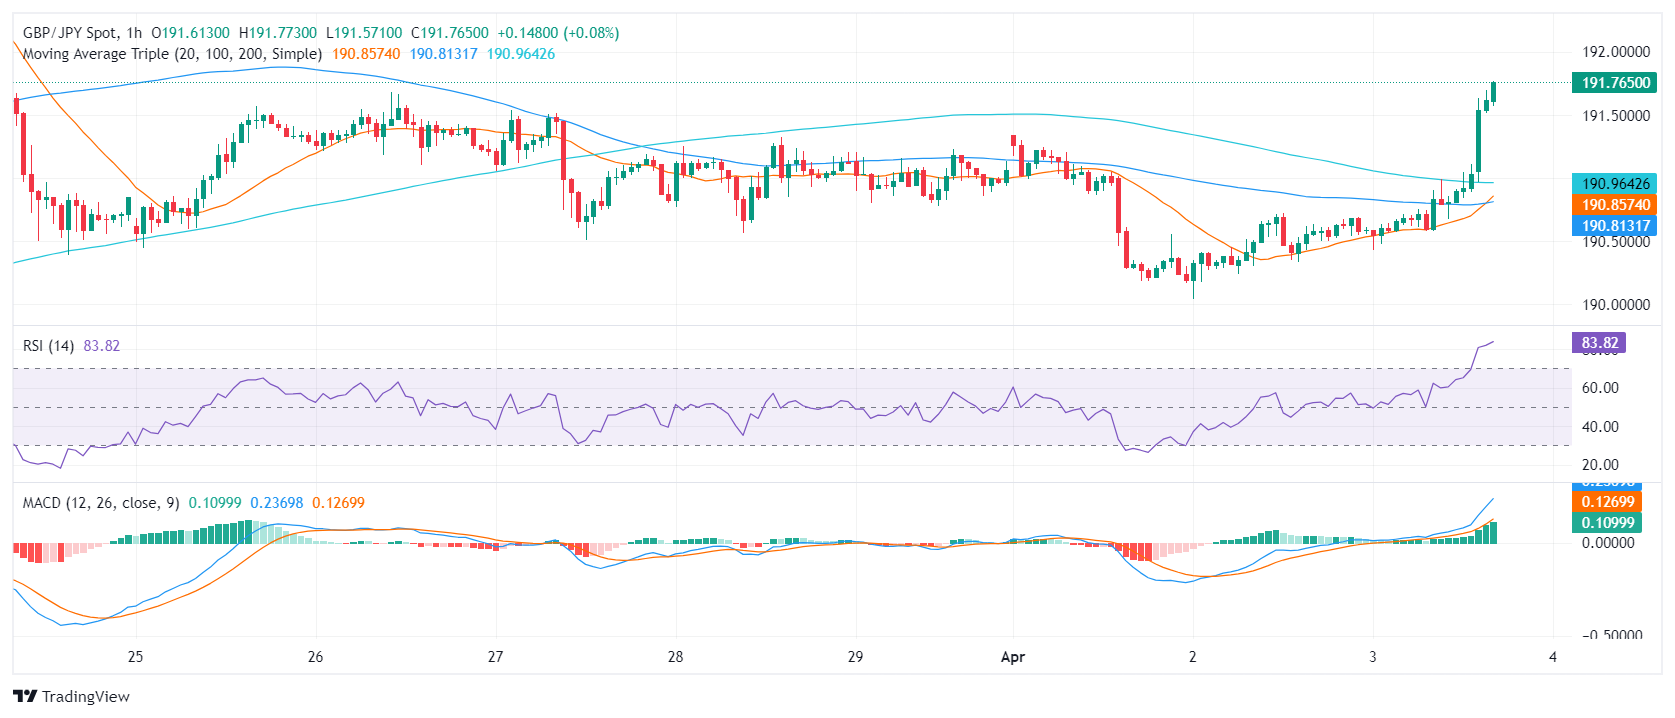This screenshot has height=718, width=1675.
Task: Select the Moving Average Triple indicator label
Action: (x=172, y=54)
